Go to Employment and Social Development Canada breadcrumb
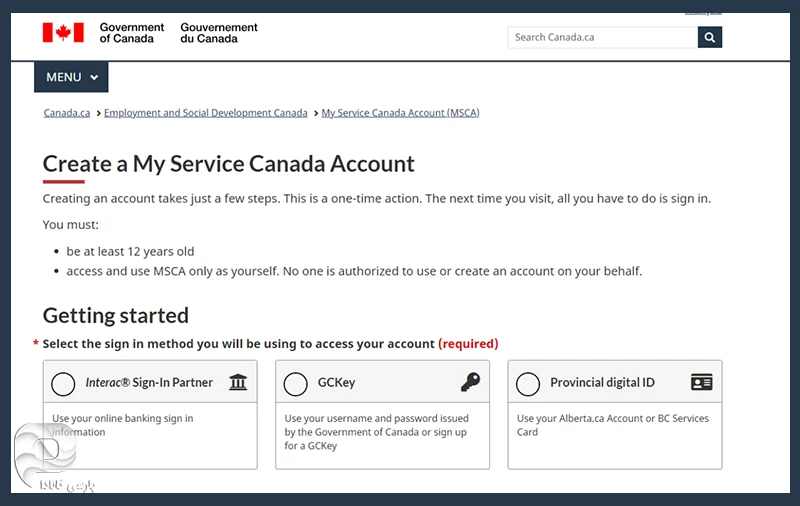800x506 pixels. [x=205, y=113]
